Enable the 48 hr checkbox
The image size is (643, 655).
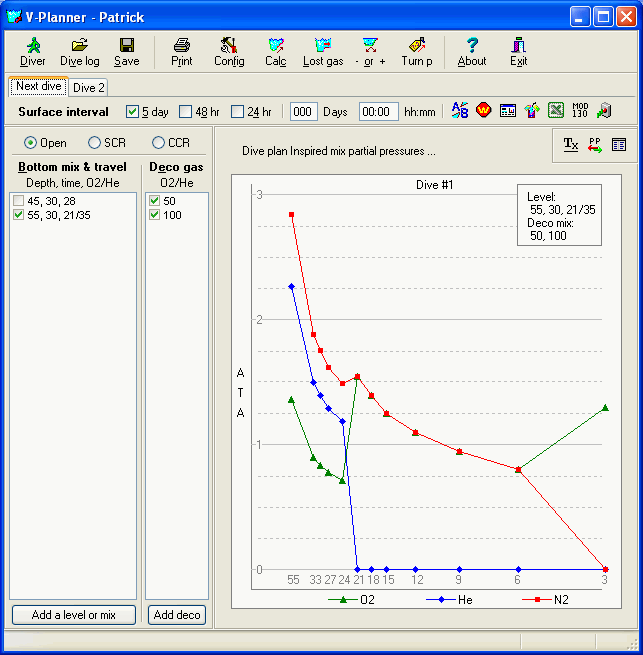pyautogui.click(x=185, y=112)
